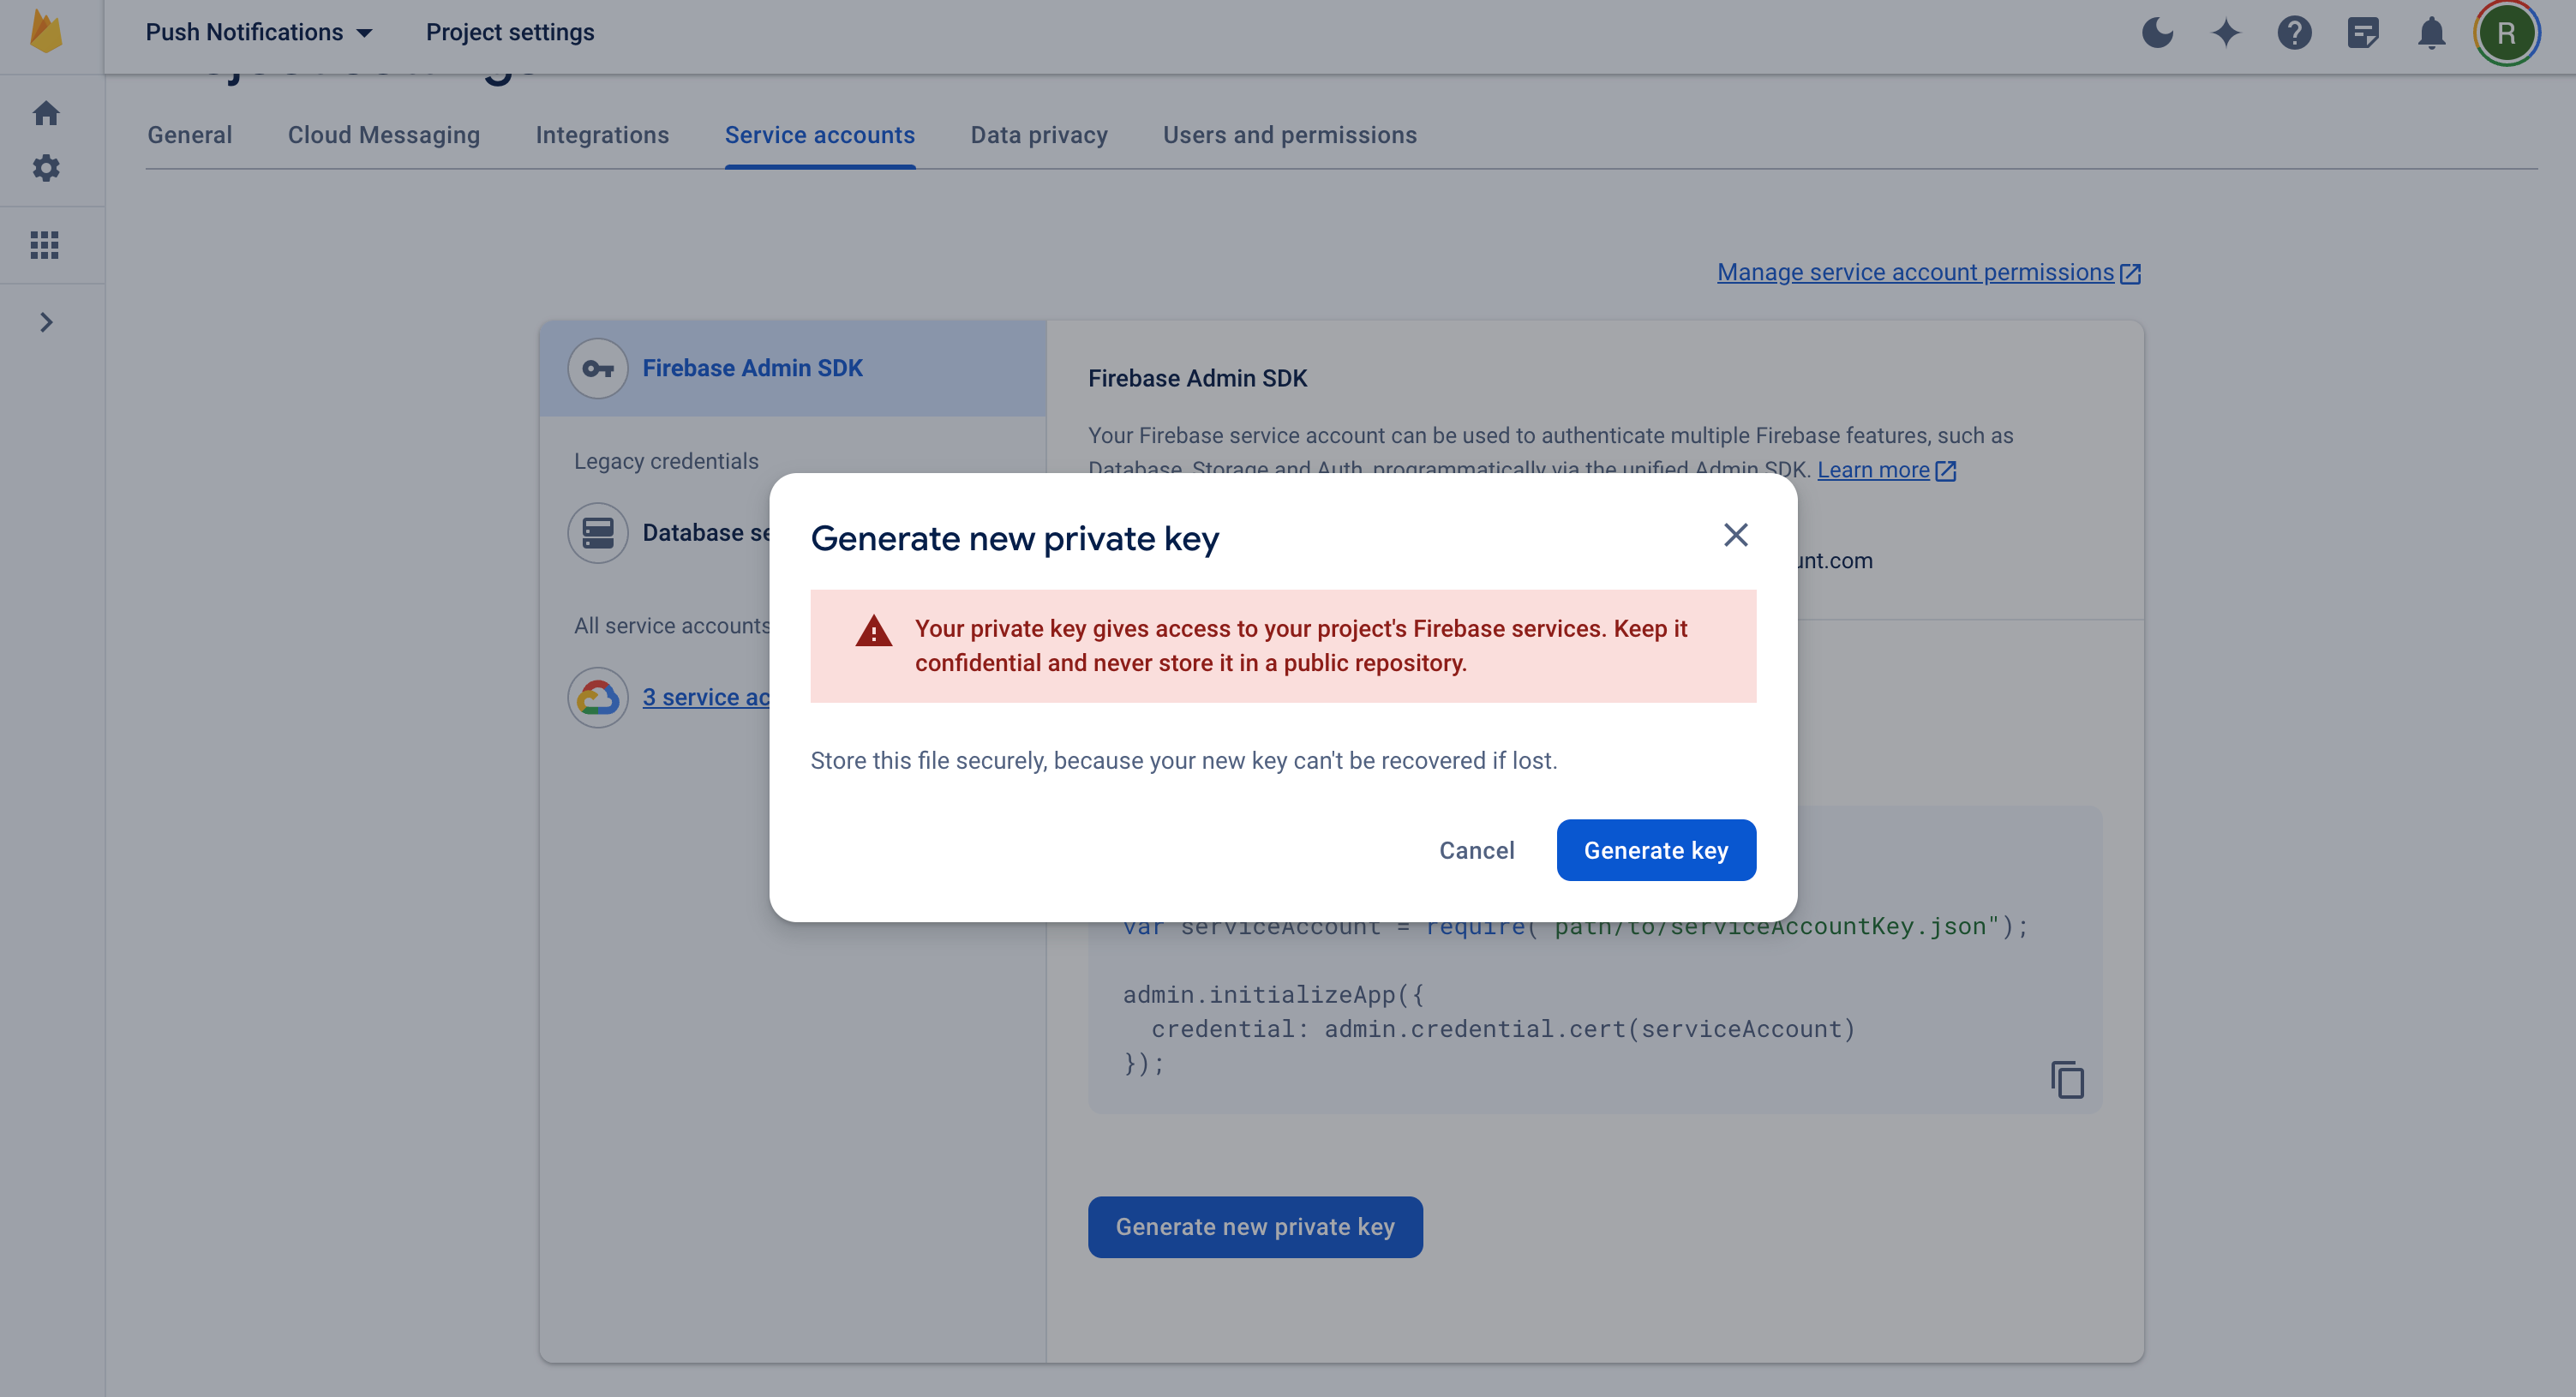Image resolution: width=2576 pixels, height=1397 pixels.
Task: Open Gemini sparkle assistant icon
Action: pos(2226,33)
